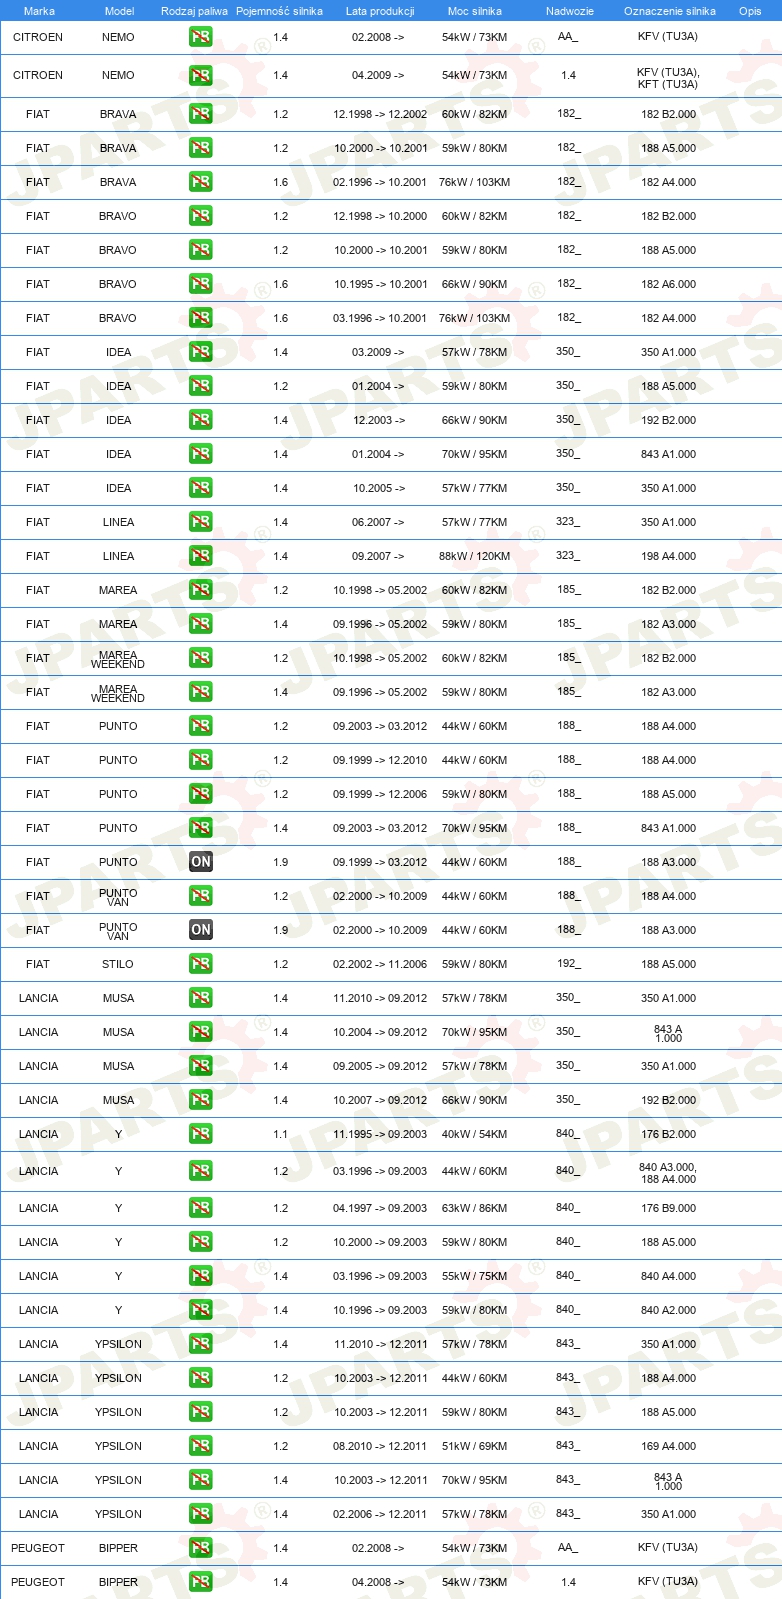Viewport: 782px width, 1599px height.
Task: Select the '182 A6.000' engine code
Action: point(668,284)
